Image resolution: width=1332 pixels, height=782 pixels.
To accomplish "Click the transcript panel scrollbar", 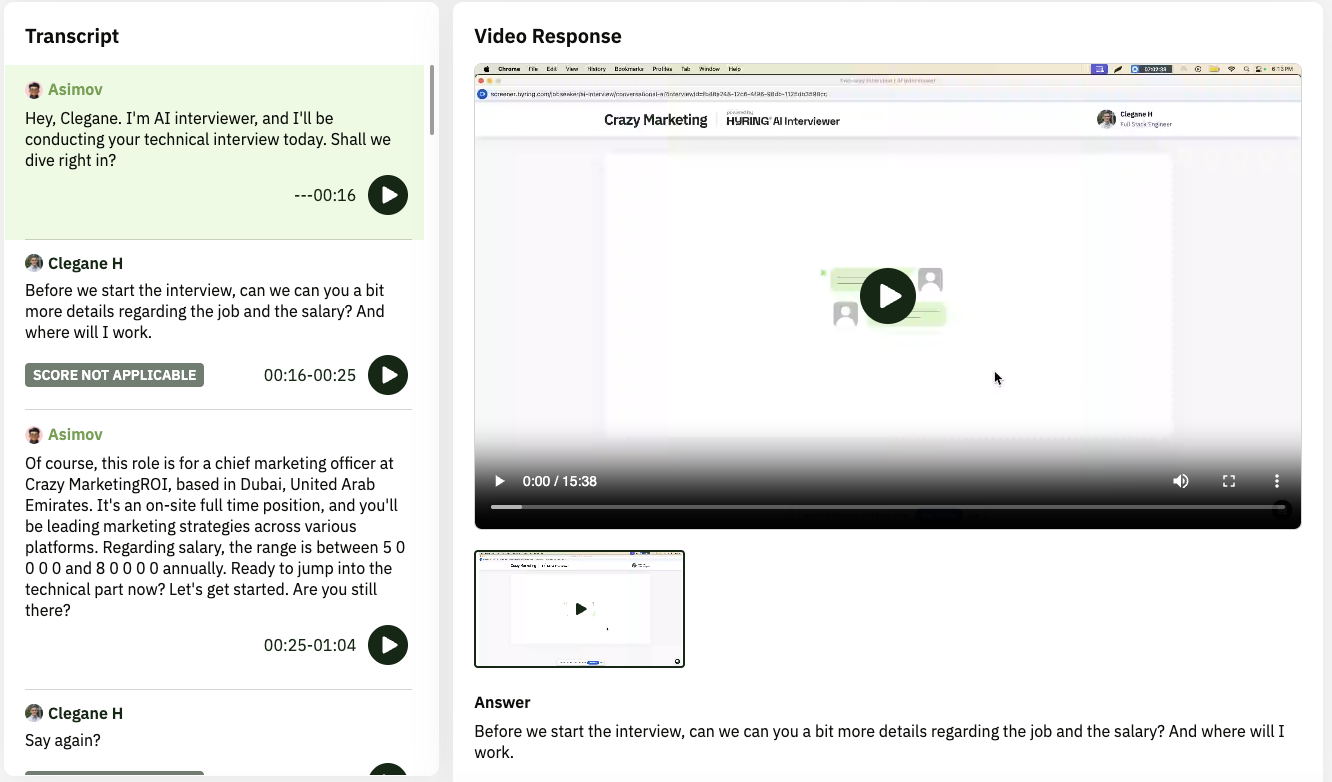I will [432, 100].
